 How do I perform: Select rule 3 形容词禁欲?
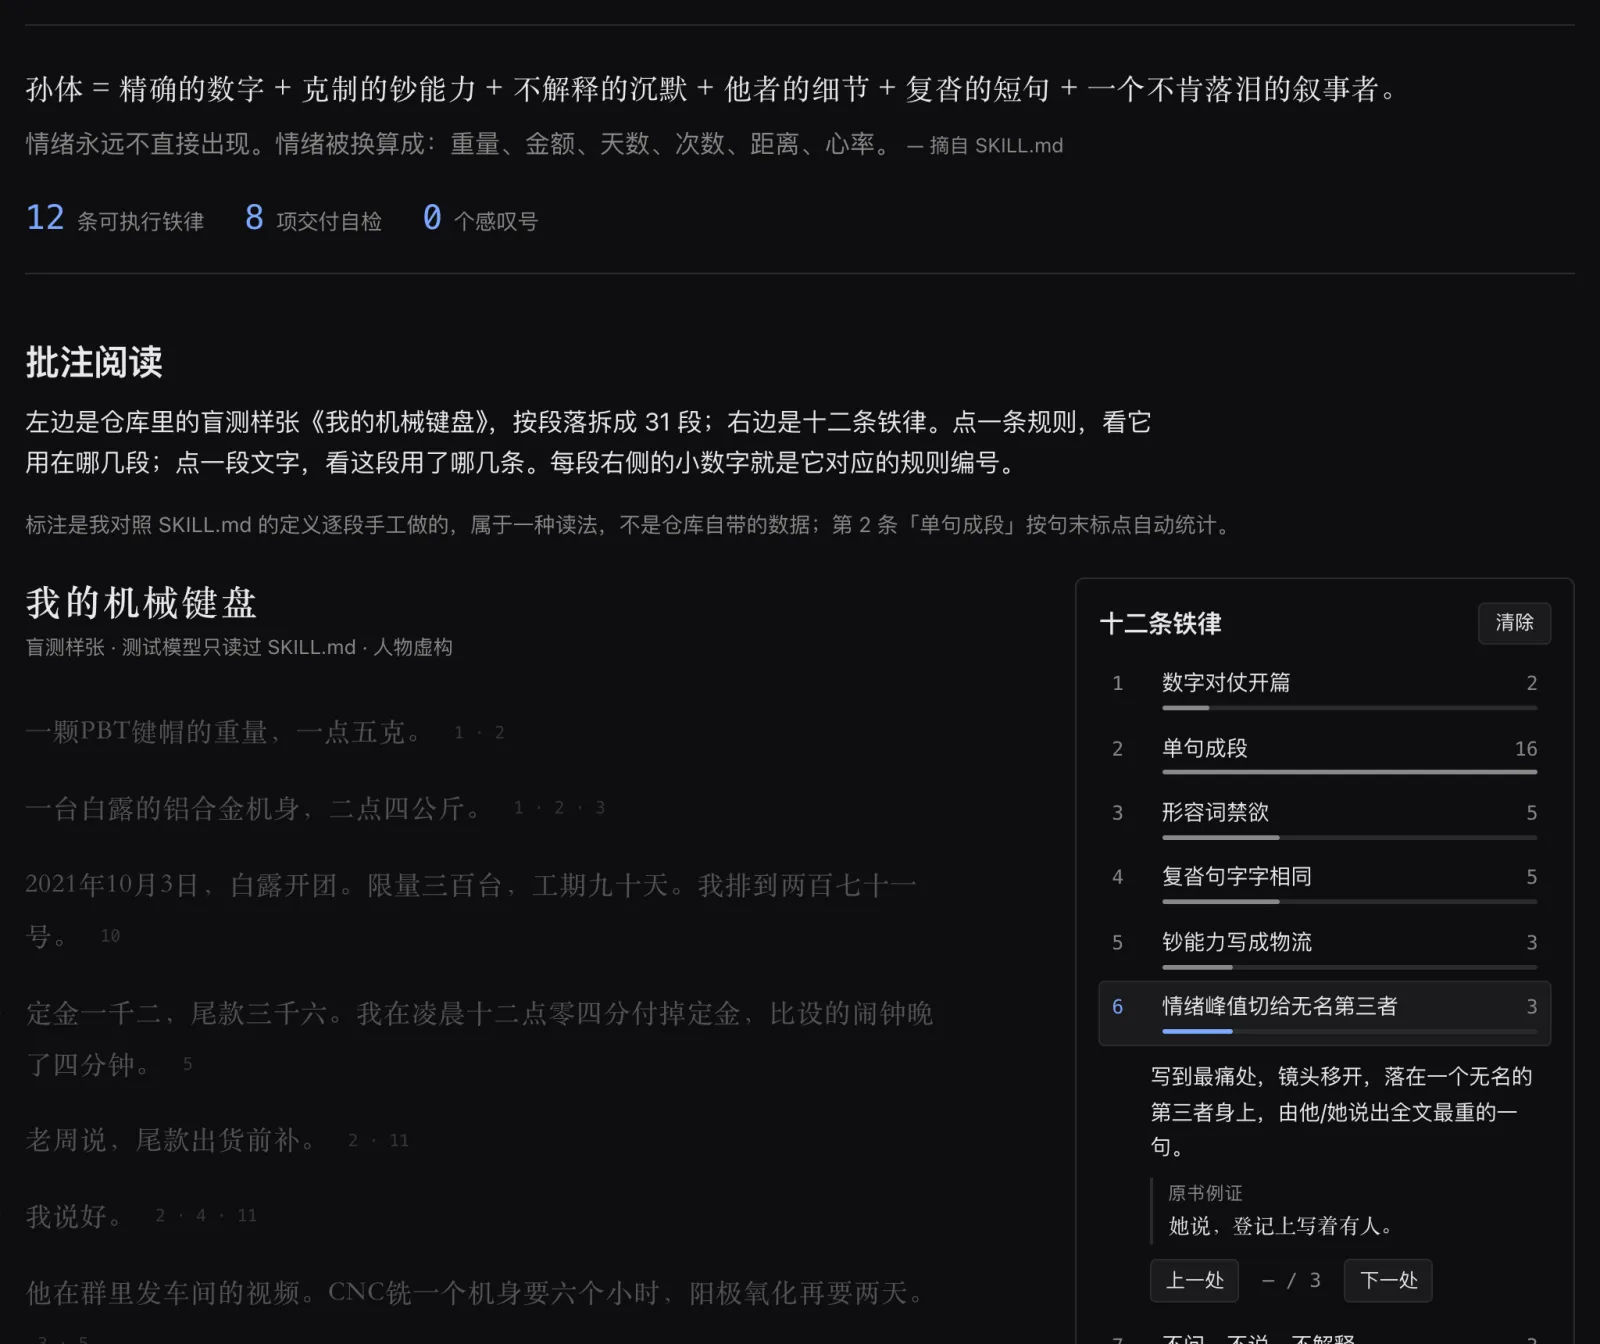1324,817
